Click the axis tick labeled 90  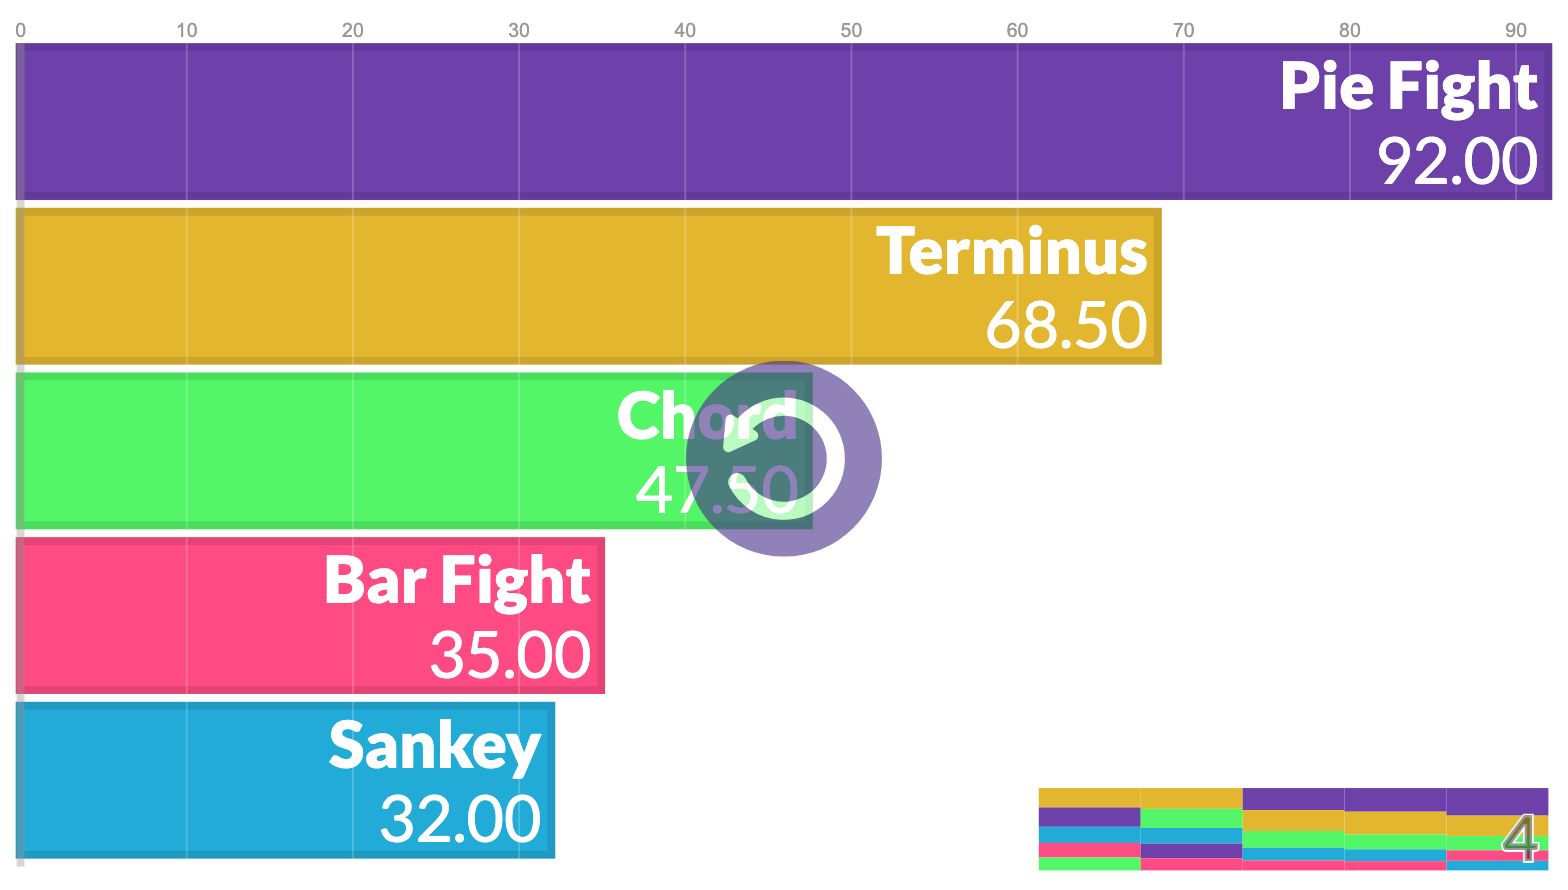point(1516,30)
